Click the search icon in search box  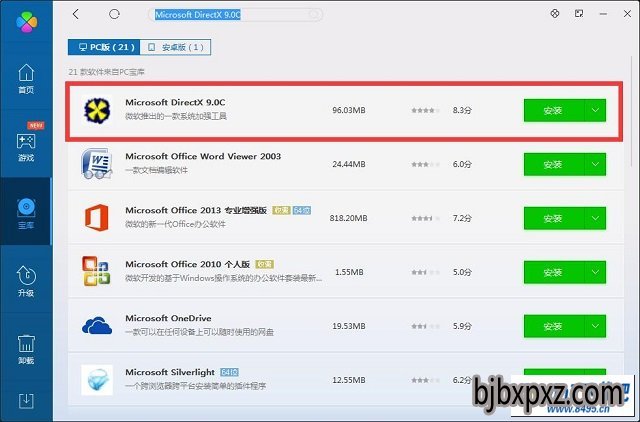[313, 15]
